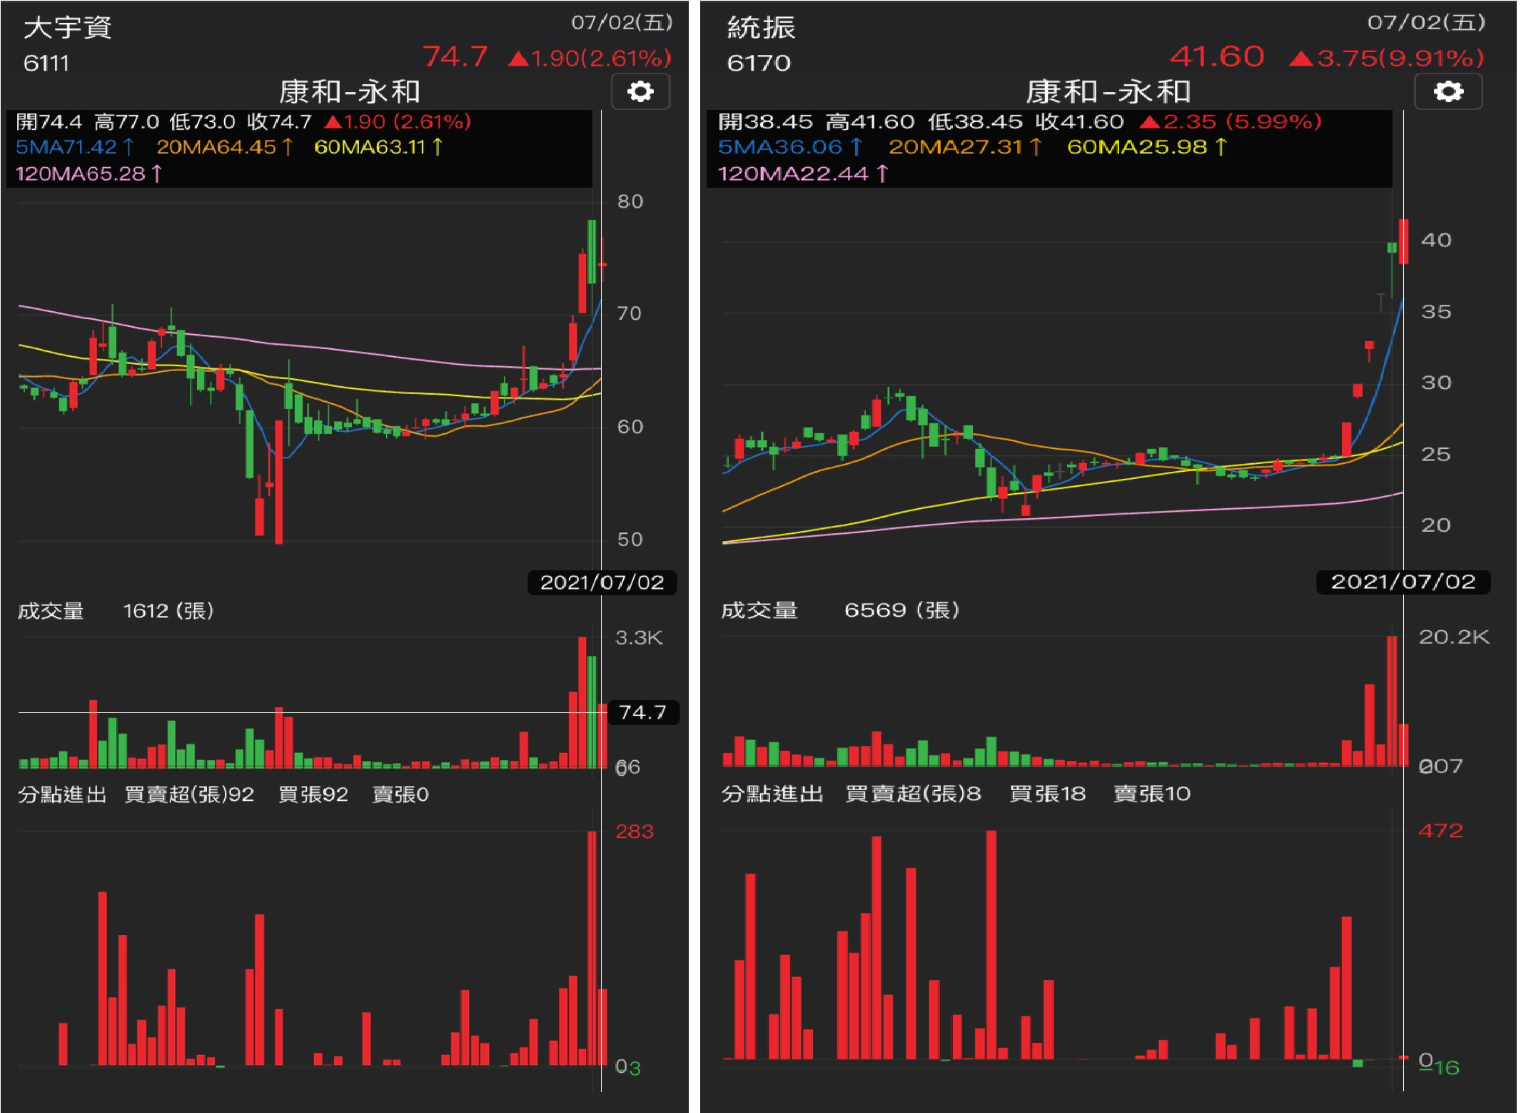Open settings gear on 統振 chart
The height and width of the screenshot is (1113, 1536).
pos(1447,92)
